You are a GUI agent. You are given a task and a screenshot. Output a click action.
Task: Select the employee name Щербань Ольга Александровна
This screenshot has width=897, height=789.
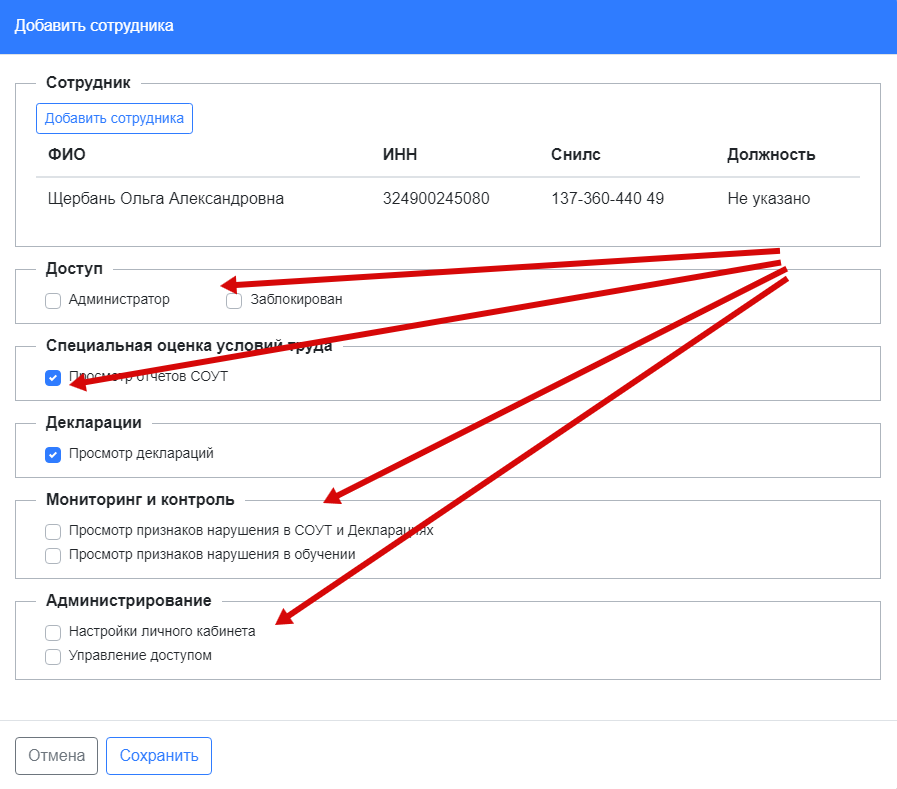[166, 199]
